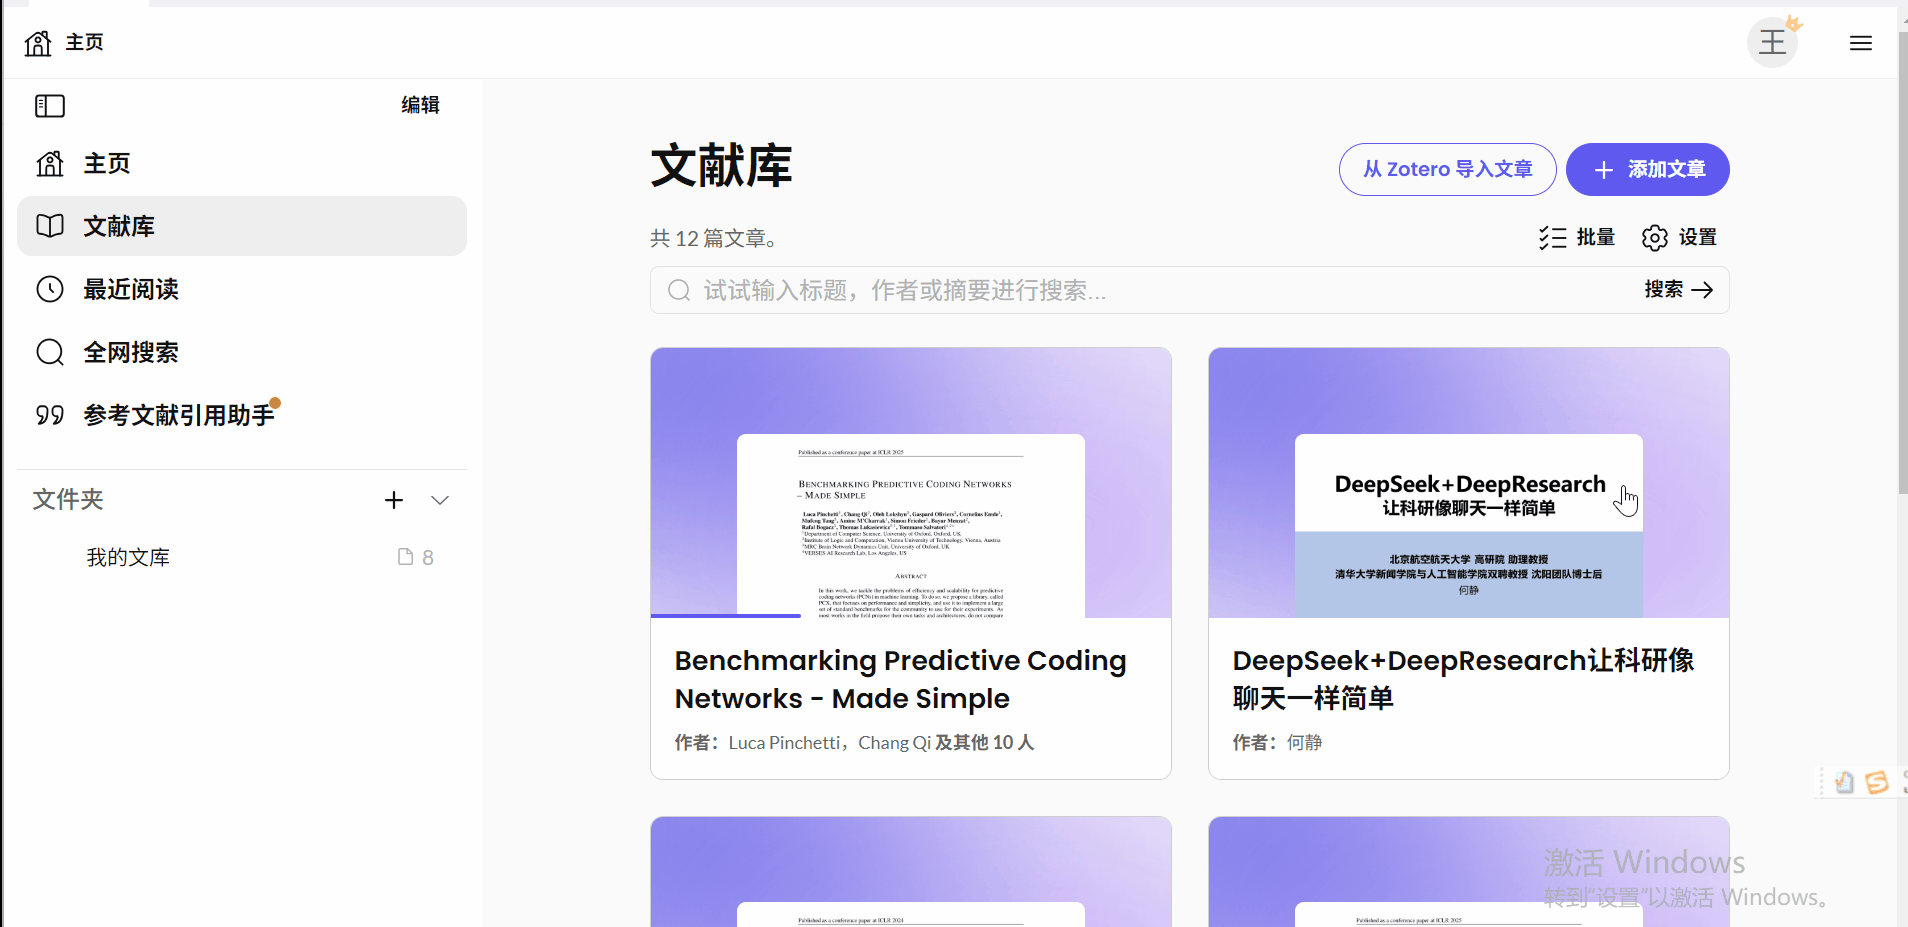Viewport: 1908px width, 927px height.
Task: Open 参考文献引用助手 via the quote icon
Action: 49,414
